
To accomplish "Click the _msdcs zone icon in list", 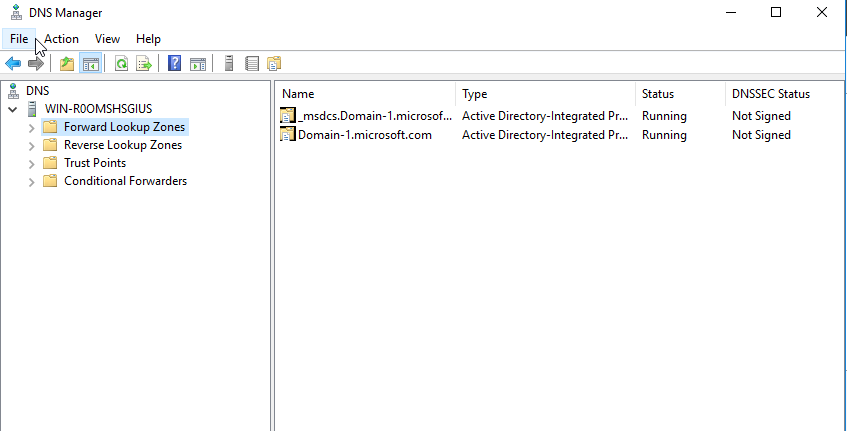I will click(x=288, y=116).
